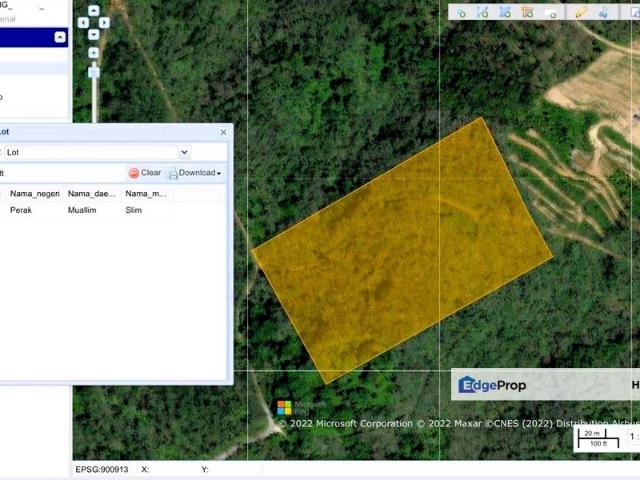Collapse the blue highlighted side panel header

point(60,38)
